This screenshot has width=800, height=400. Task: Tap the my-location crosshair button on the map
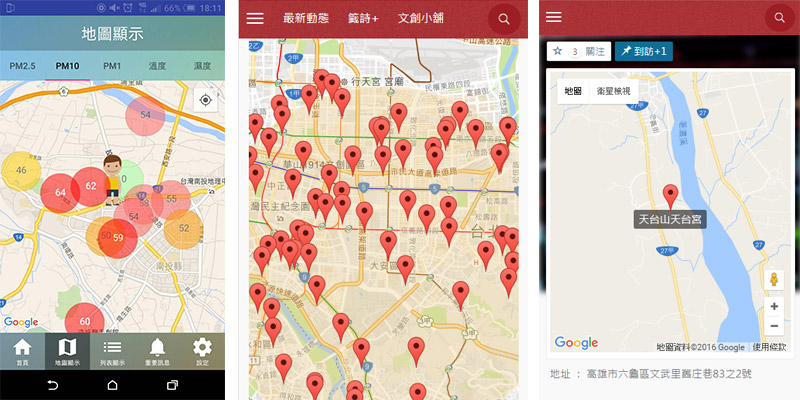click(205, 100)
